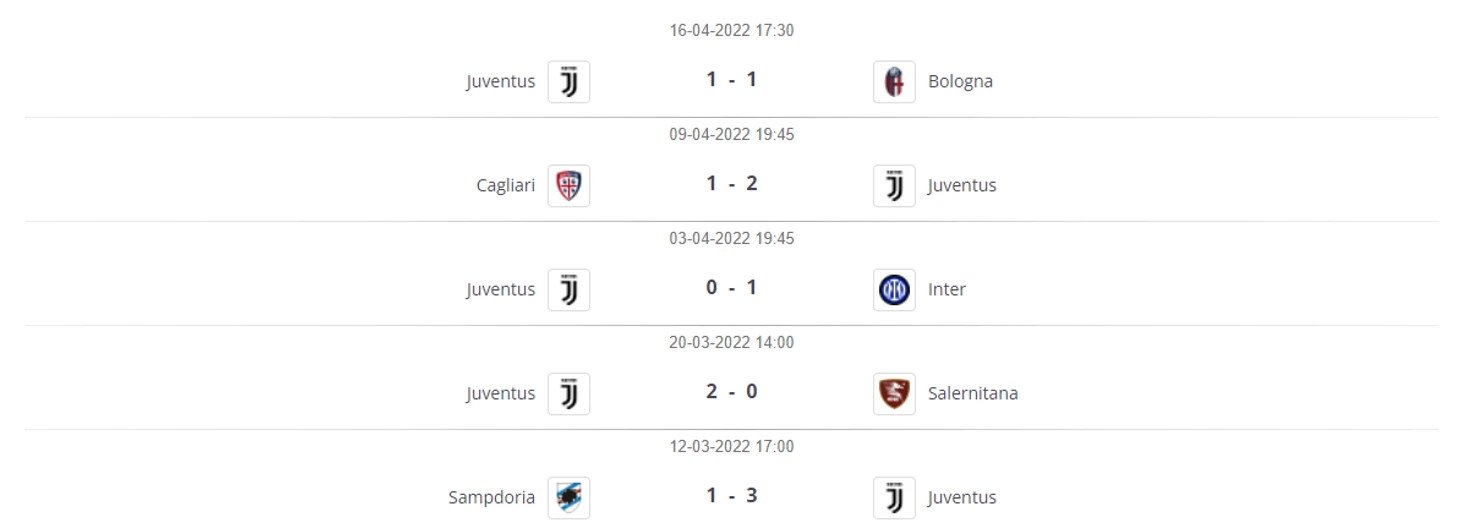Click Juventus logo in the Salernitana match row

point(569,394)
